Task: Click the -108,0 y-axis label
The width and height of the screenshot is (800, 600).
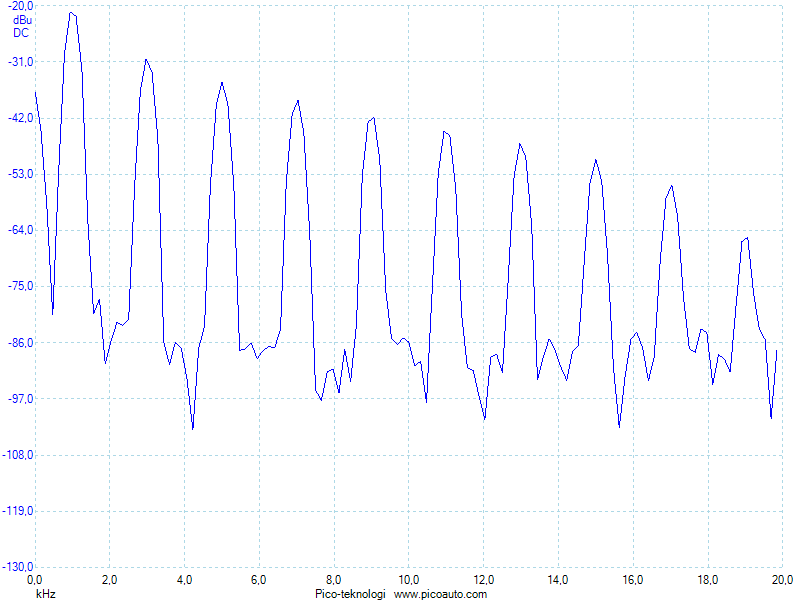Action: pos(18,455)
